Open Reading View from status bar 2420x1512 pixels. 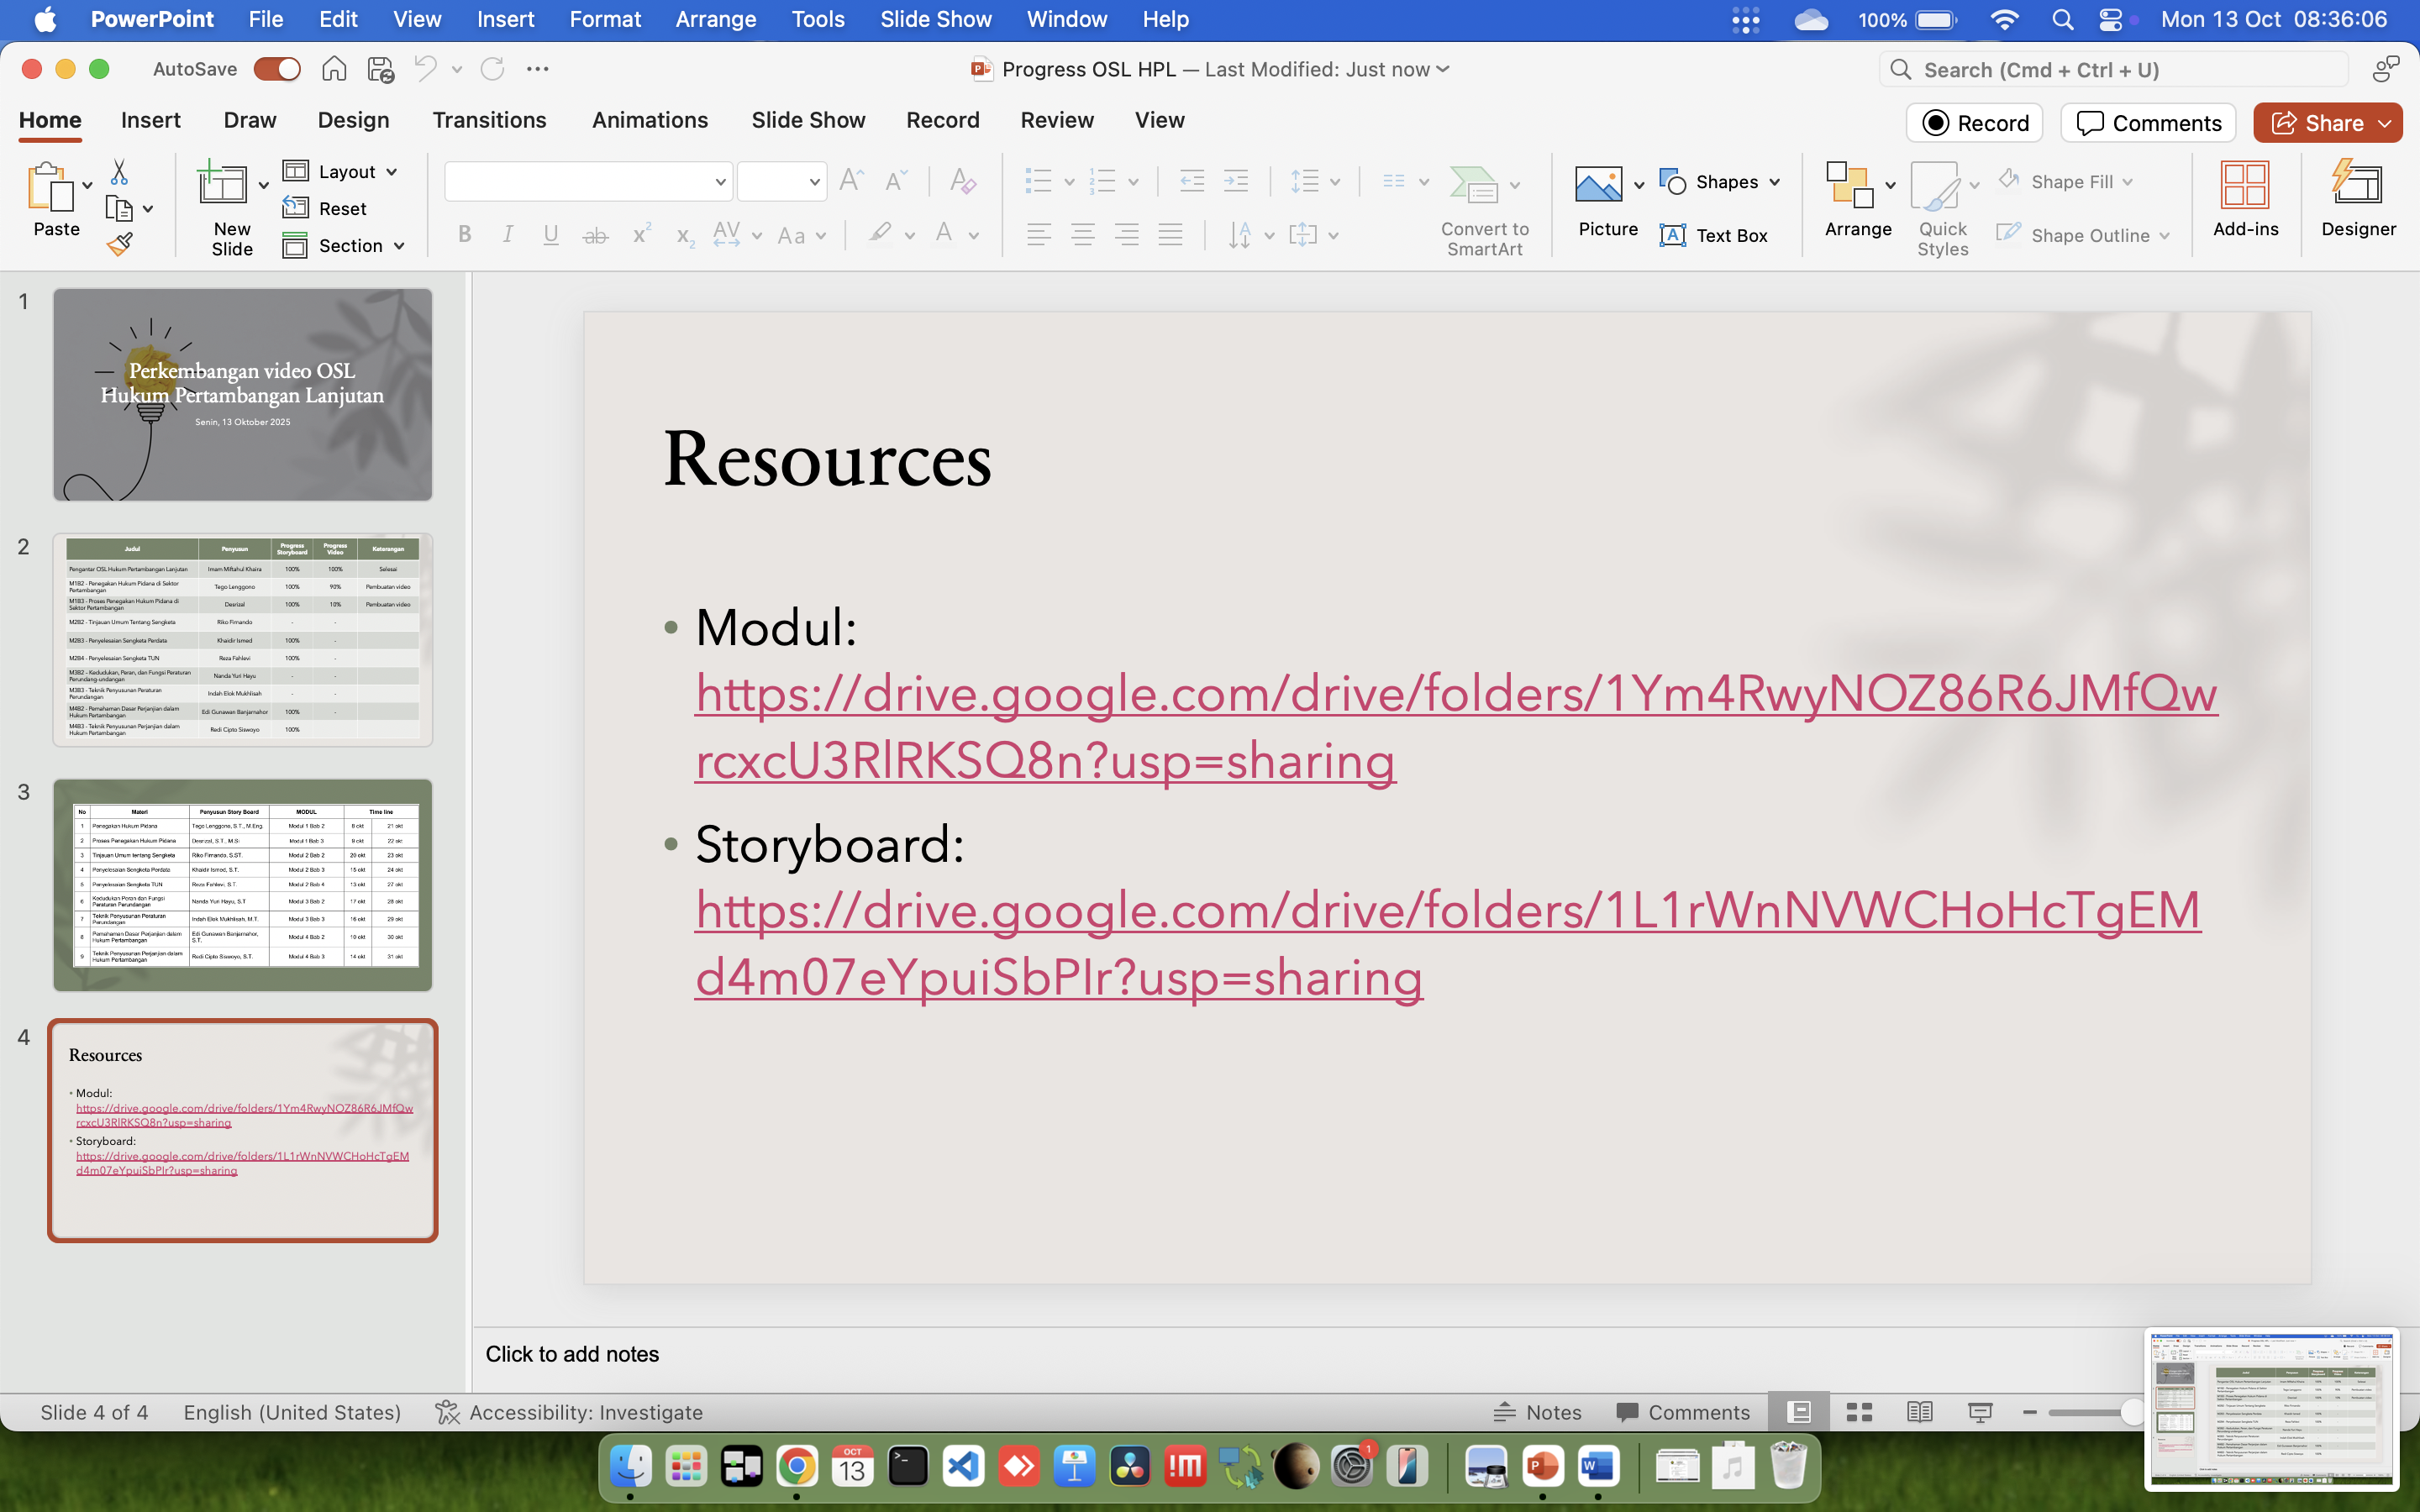(x=1919, y=1412)
